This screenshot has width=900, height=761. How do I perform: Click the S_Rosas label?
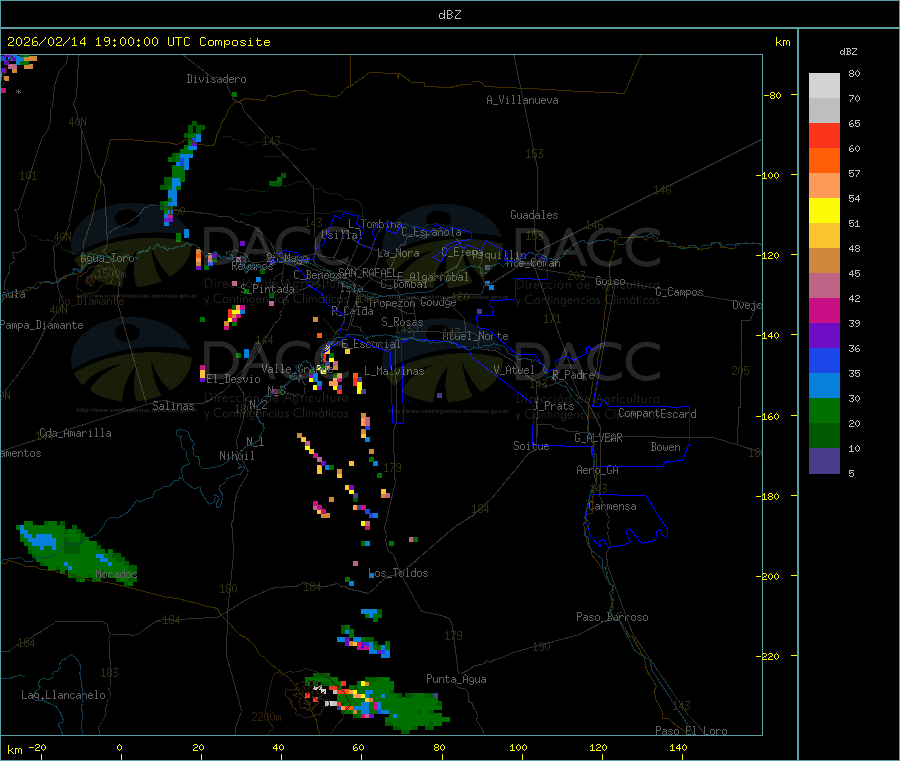[x=402, y=322]
